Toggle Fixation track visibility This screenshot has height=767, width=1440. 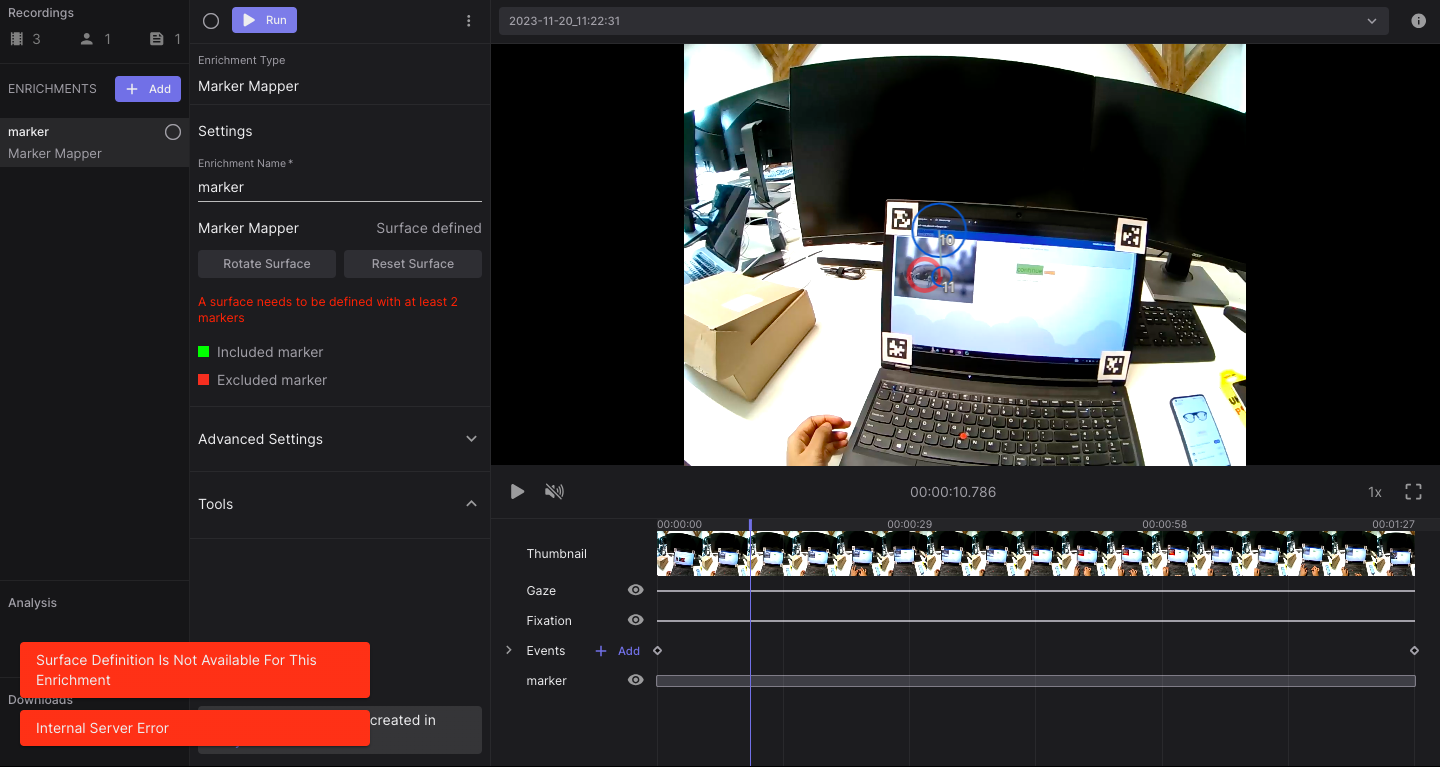(635, 620)
